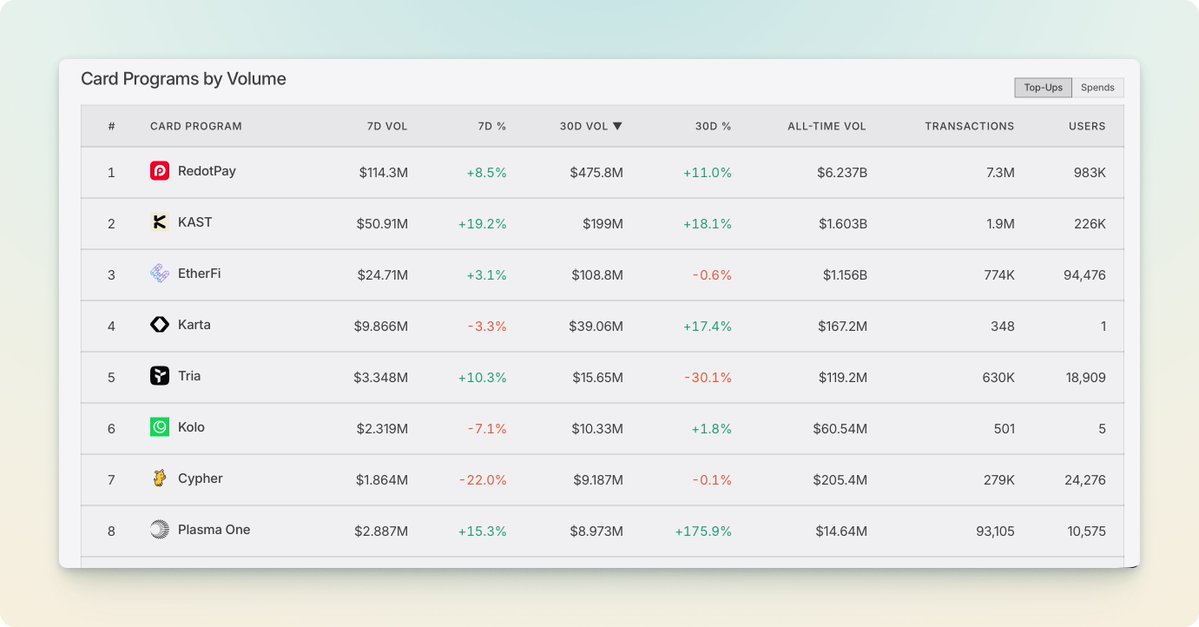Open the EtherFi program name
Screen dimensions: 1199x627
point(199,274)
